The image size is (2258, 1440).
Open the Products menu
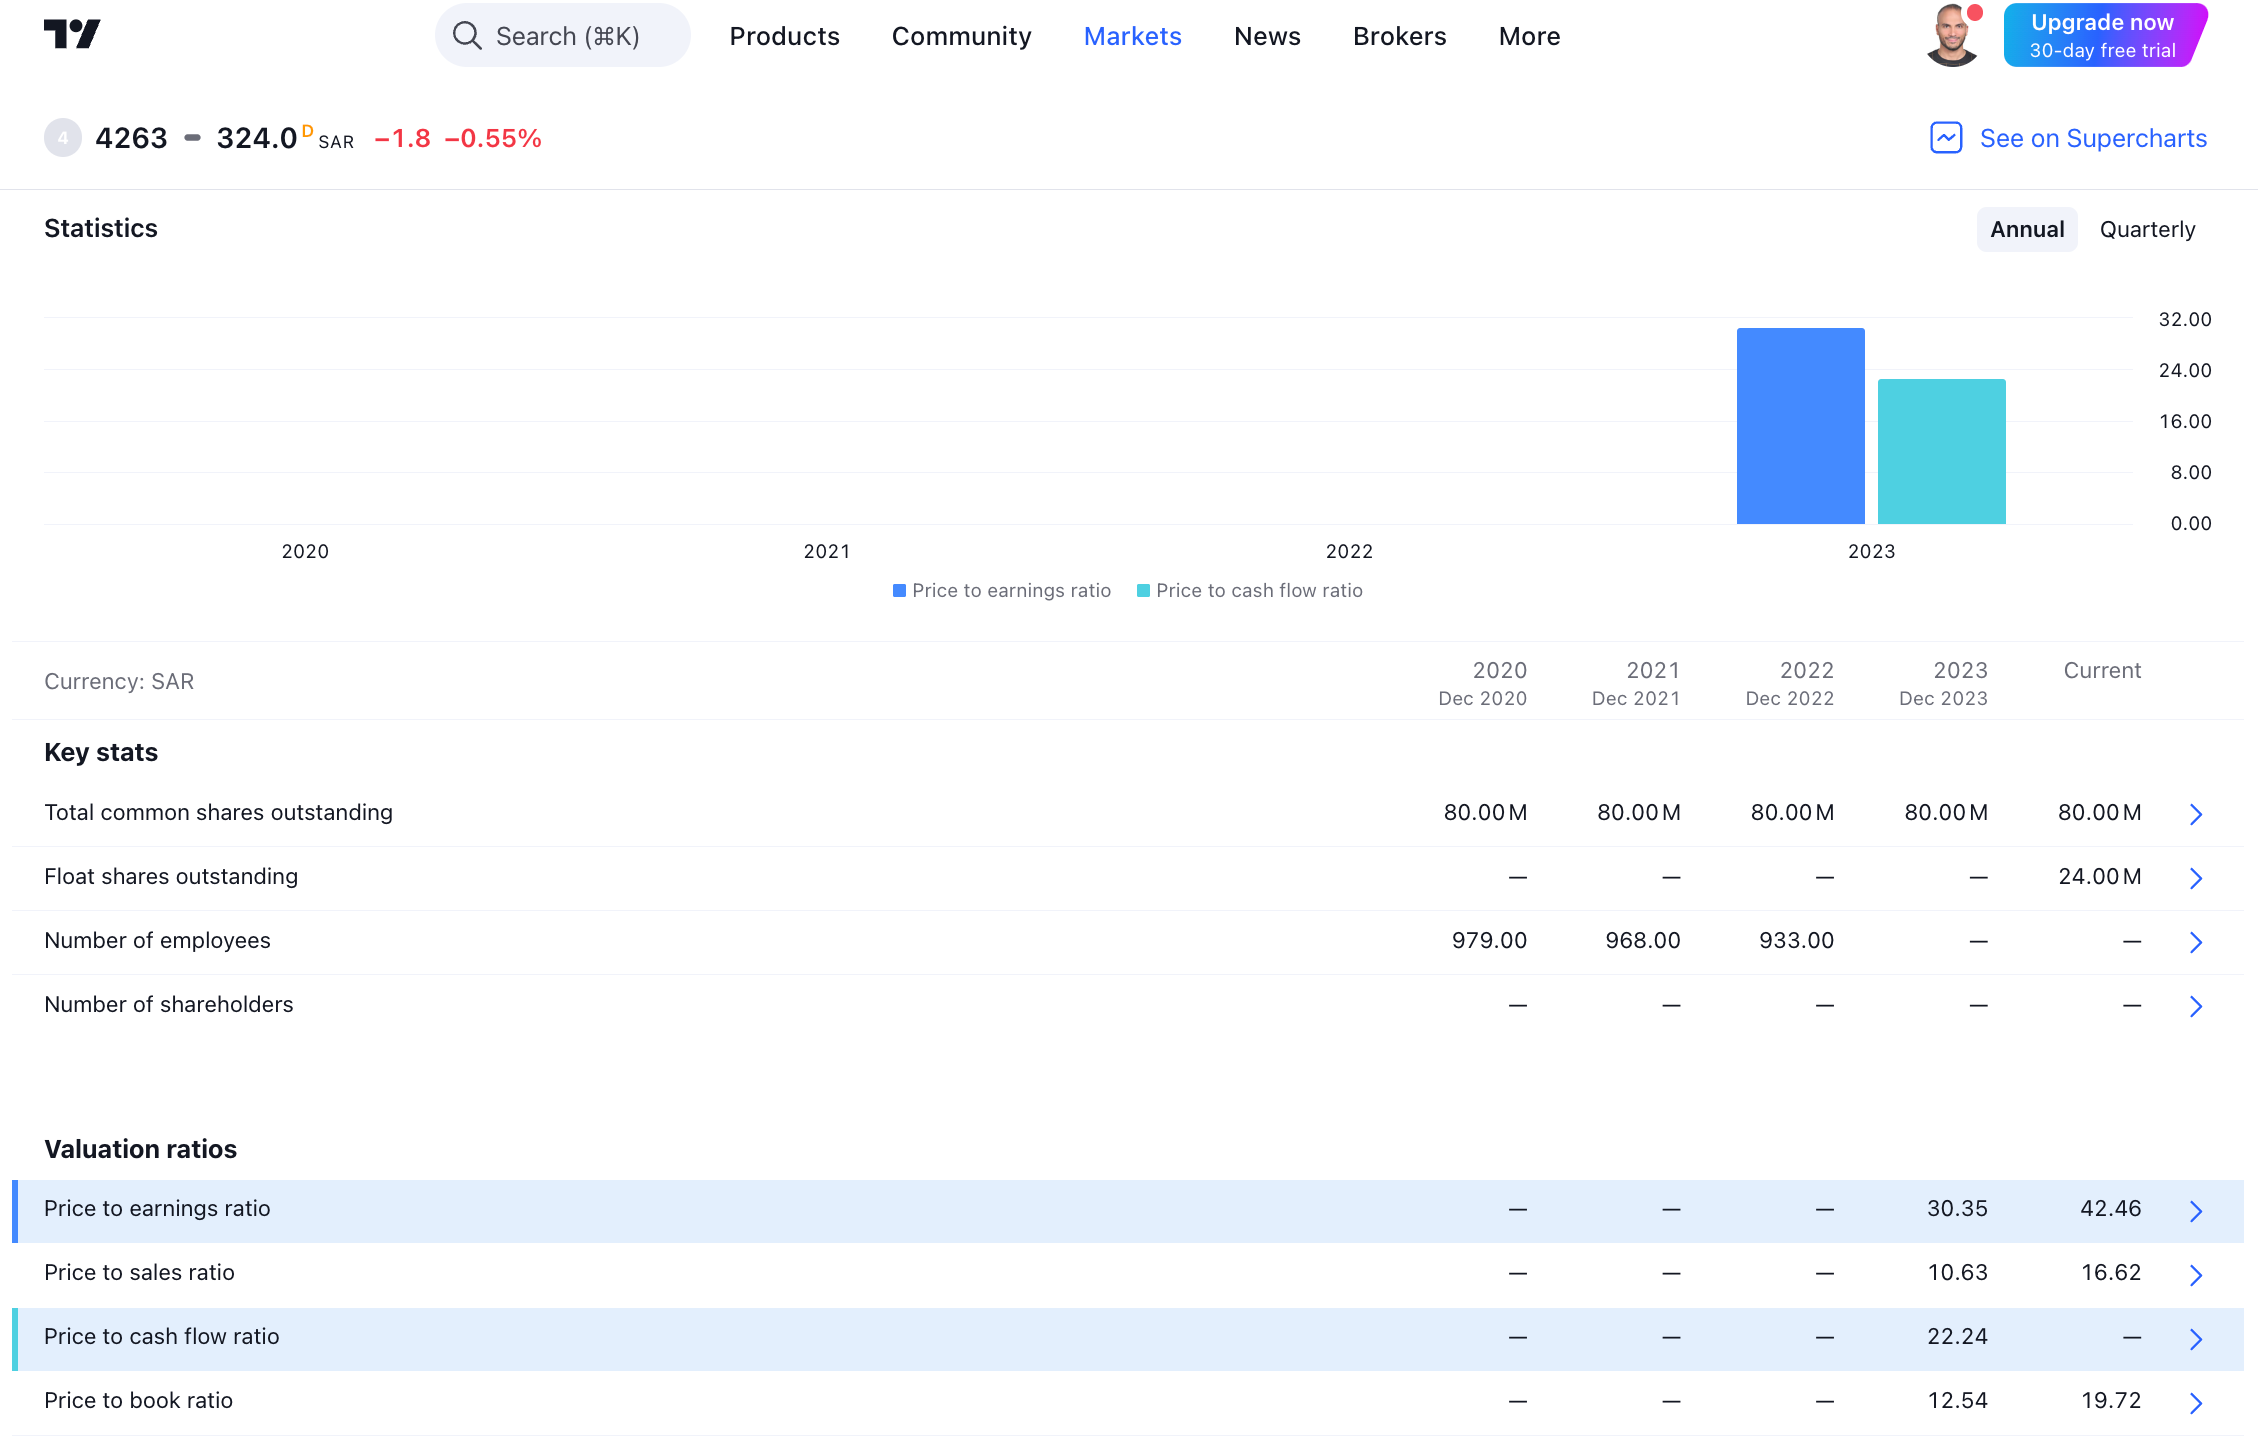[784, 36]
